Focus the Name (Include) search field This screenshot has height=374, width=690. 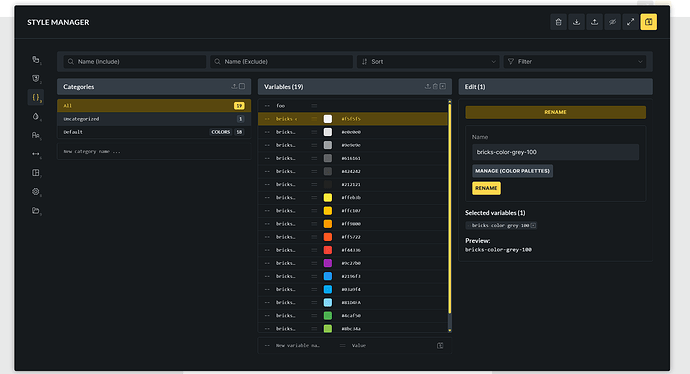point(135,62)
